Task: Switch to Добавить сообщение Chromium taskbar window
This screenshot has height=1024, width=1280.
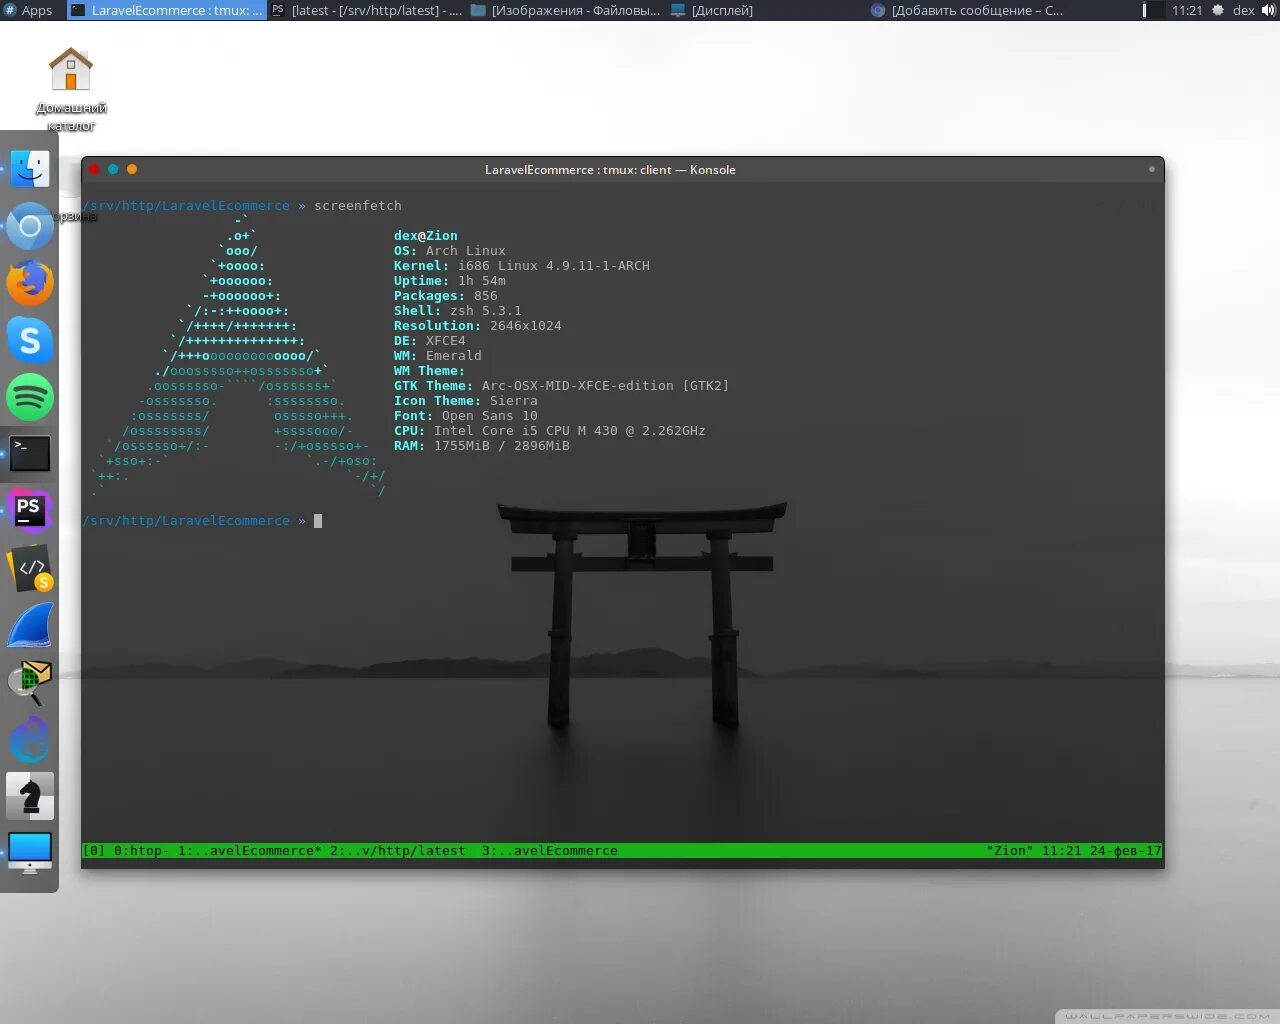Action: click(x=967, y=10)
